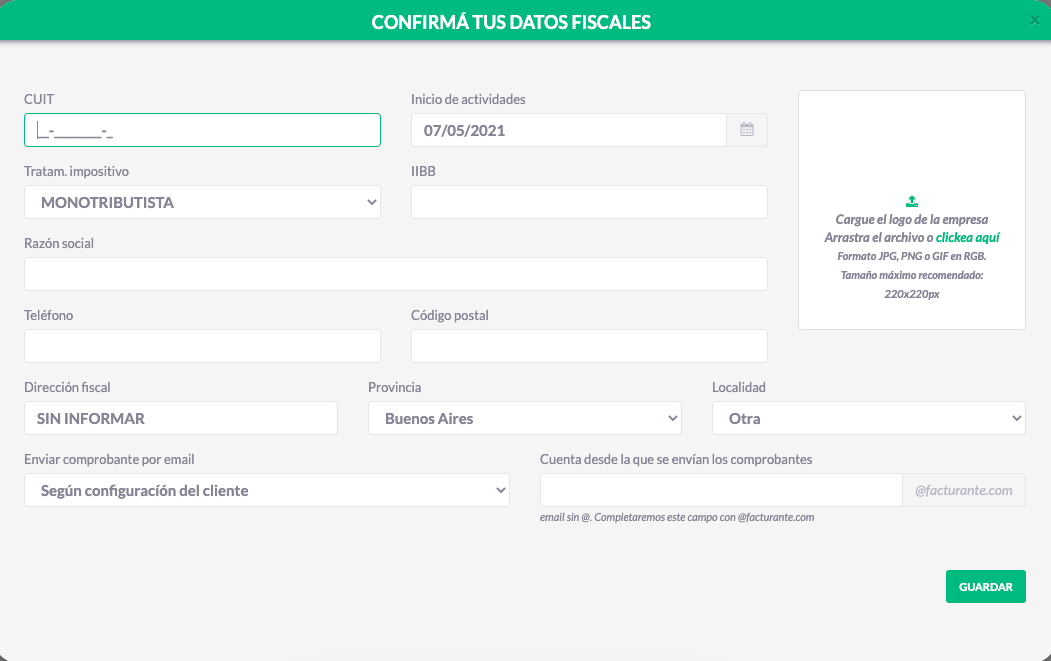Image resolution: width=1051 pixels, height=661 pixels.
Task: Focus the CUIT input field
Action: [x=202, y=130]
